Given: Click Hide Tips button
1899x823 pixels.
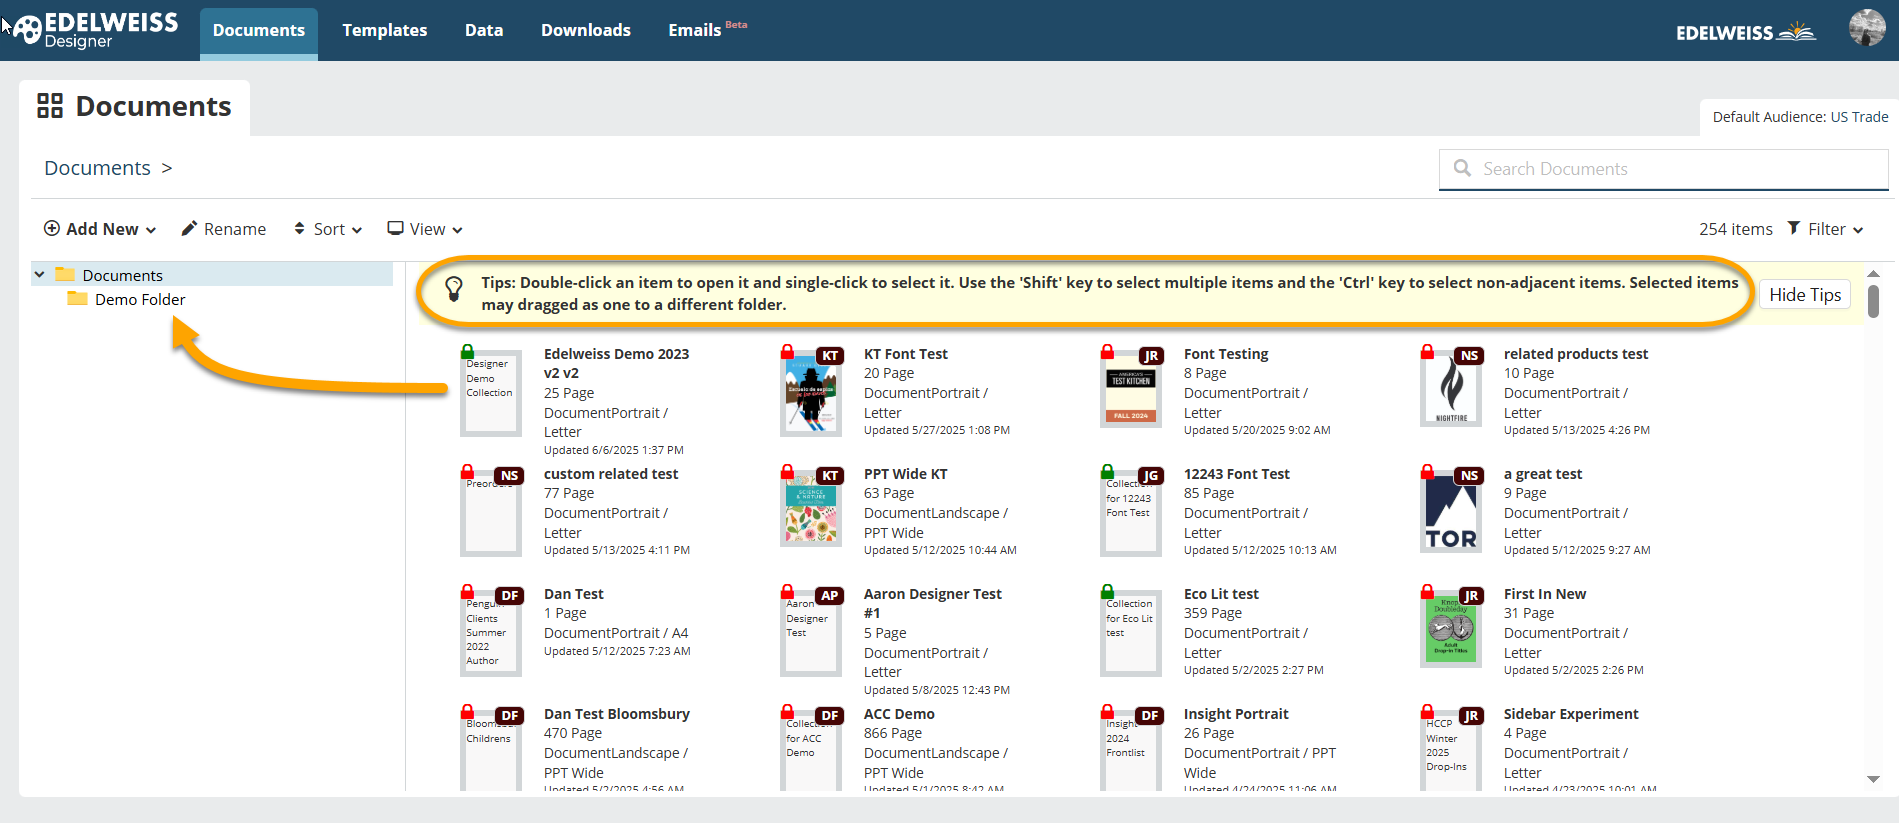Looking at the screenshot, I should click(1805, 295).
